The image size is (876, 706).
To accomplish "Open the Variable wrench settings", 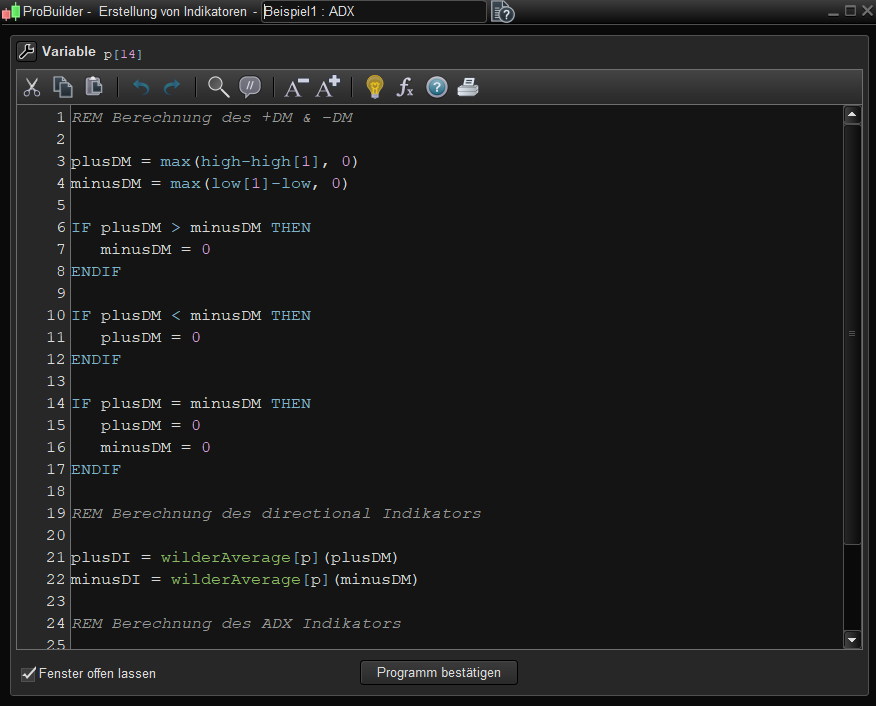I will click(x=27, y=52).
